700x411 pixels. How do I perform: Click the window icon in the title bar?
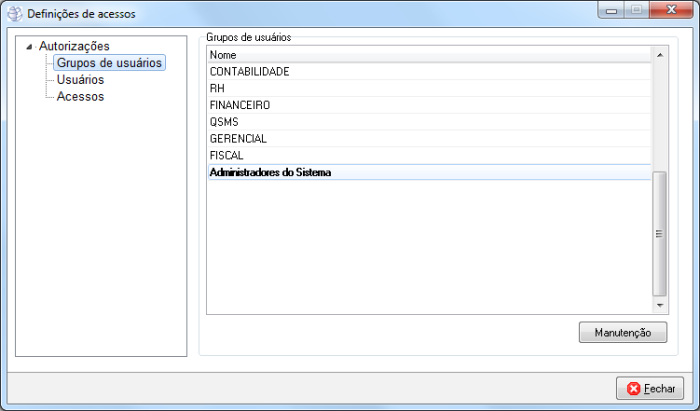(x=14, y=14)
